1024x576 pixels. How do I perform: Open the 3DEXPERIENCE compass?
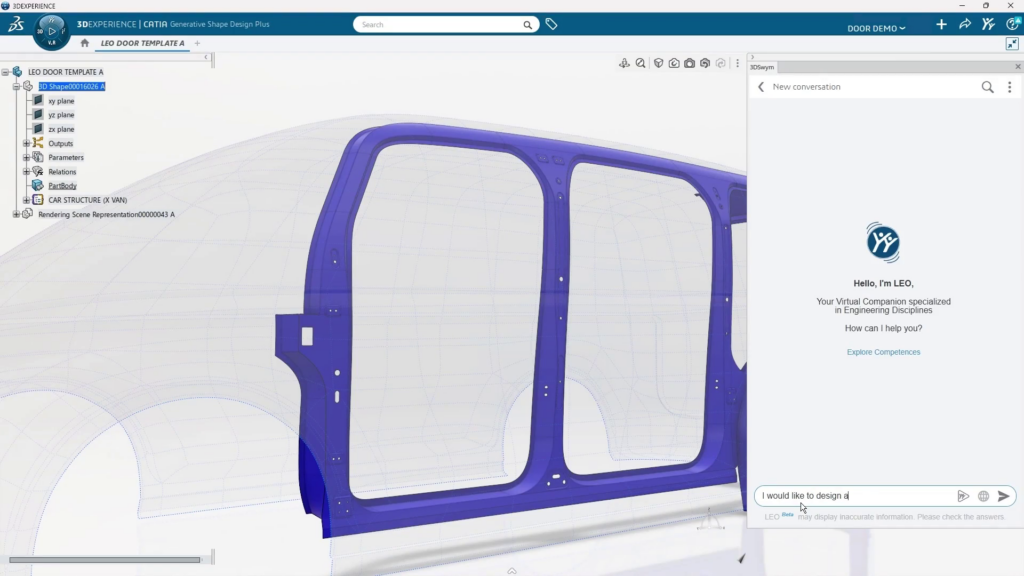(x=51, y=31)
